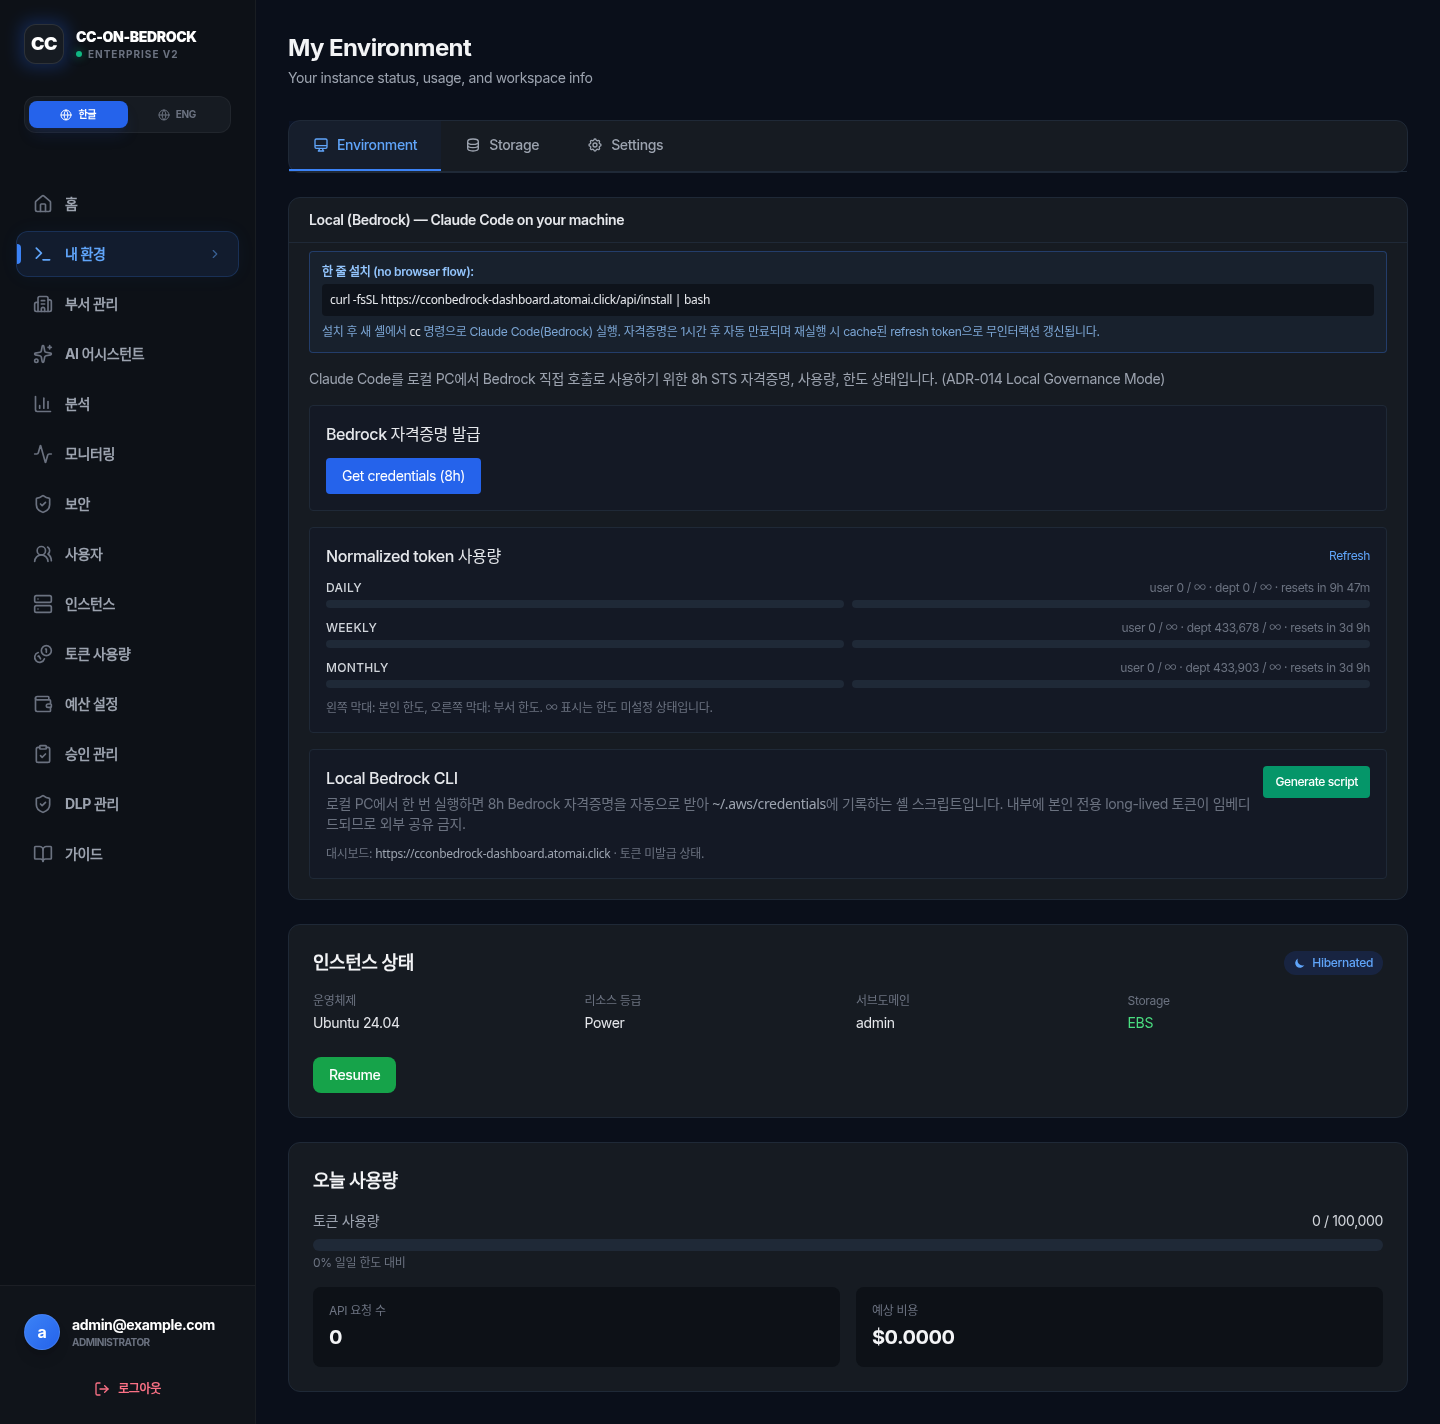Click admin@example.com account text
The width and height of the screenshot is (1440, 1424).
pyautogui.click(x=143, y=1325)
